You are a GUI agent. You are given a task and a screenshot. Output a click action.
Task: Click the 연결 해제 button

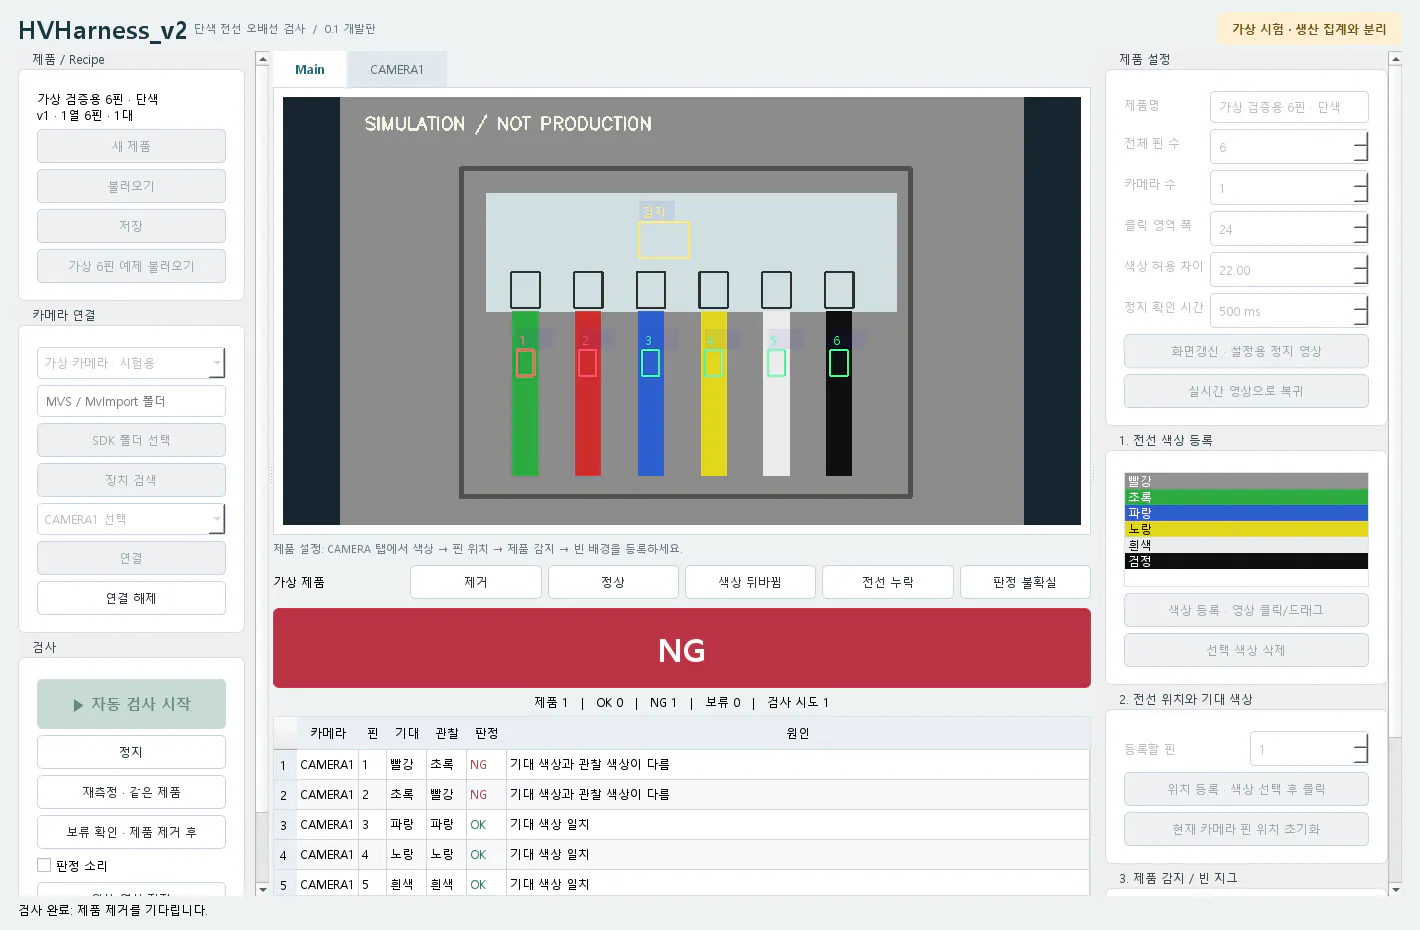point(131,598)
